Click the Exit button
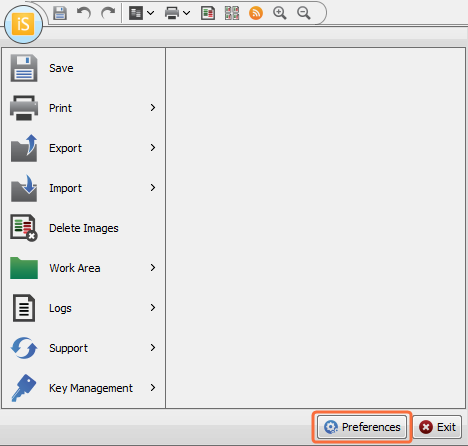 437,427
